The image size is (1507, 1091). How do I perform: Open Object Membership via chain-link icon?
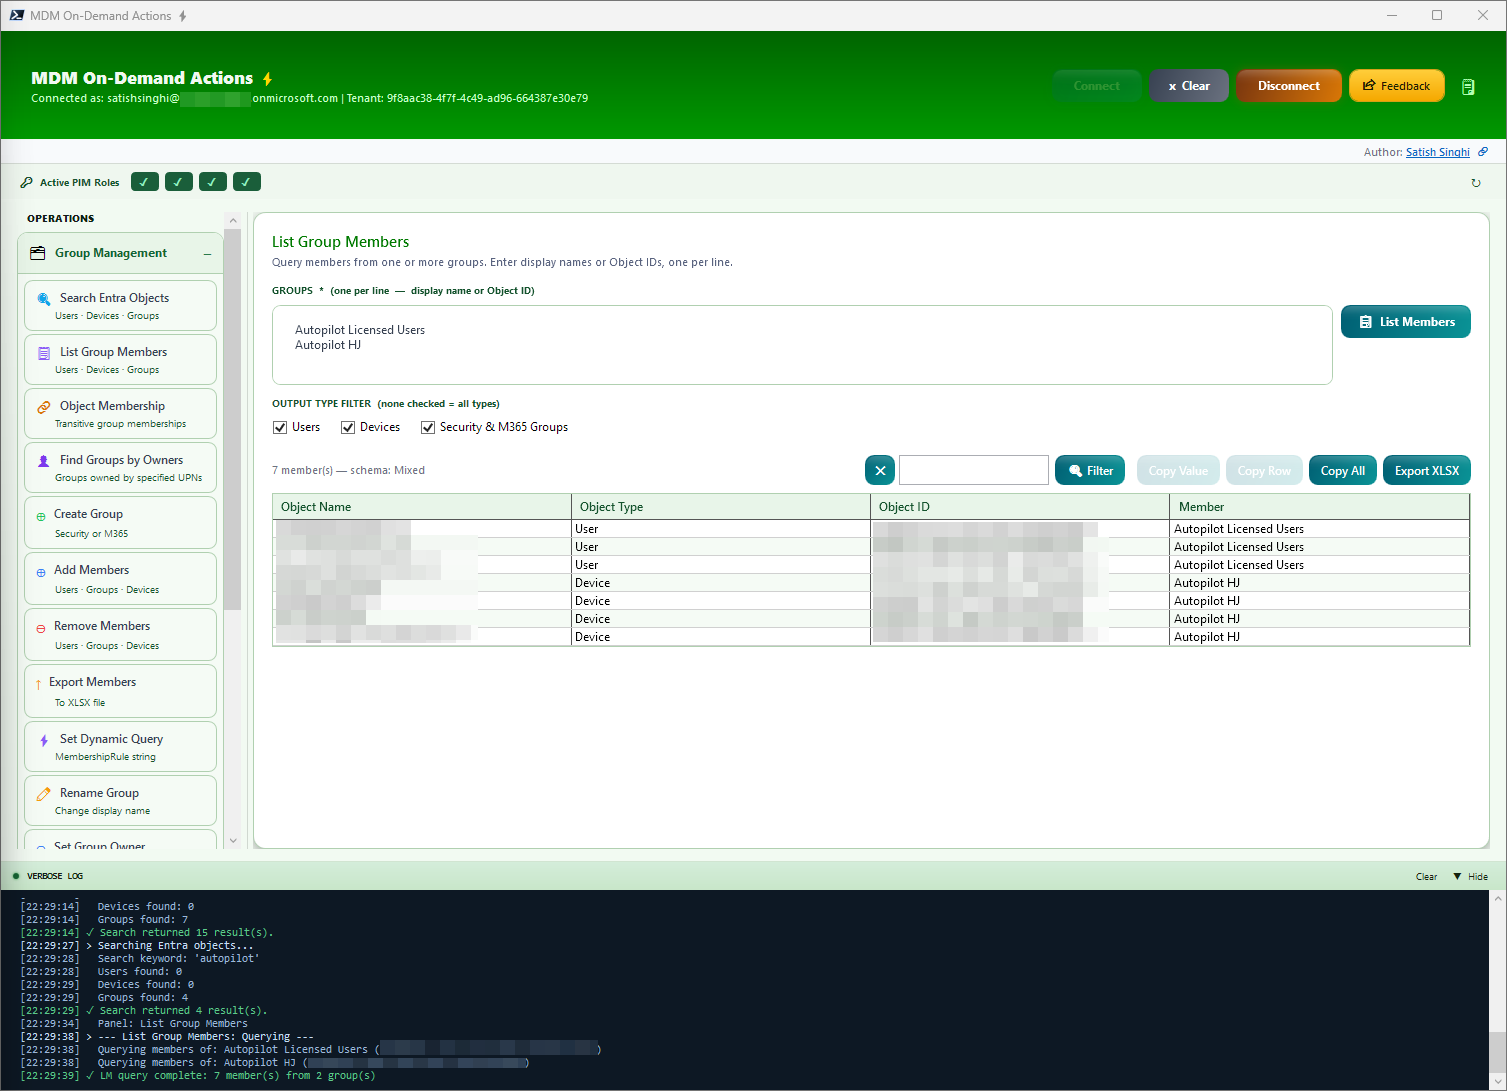pos(43,405)
